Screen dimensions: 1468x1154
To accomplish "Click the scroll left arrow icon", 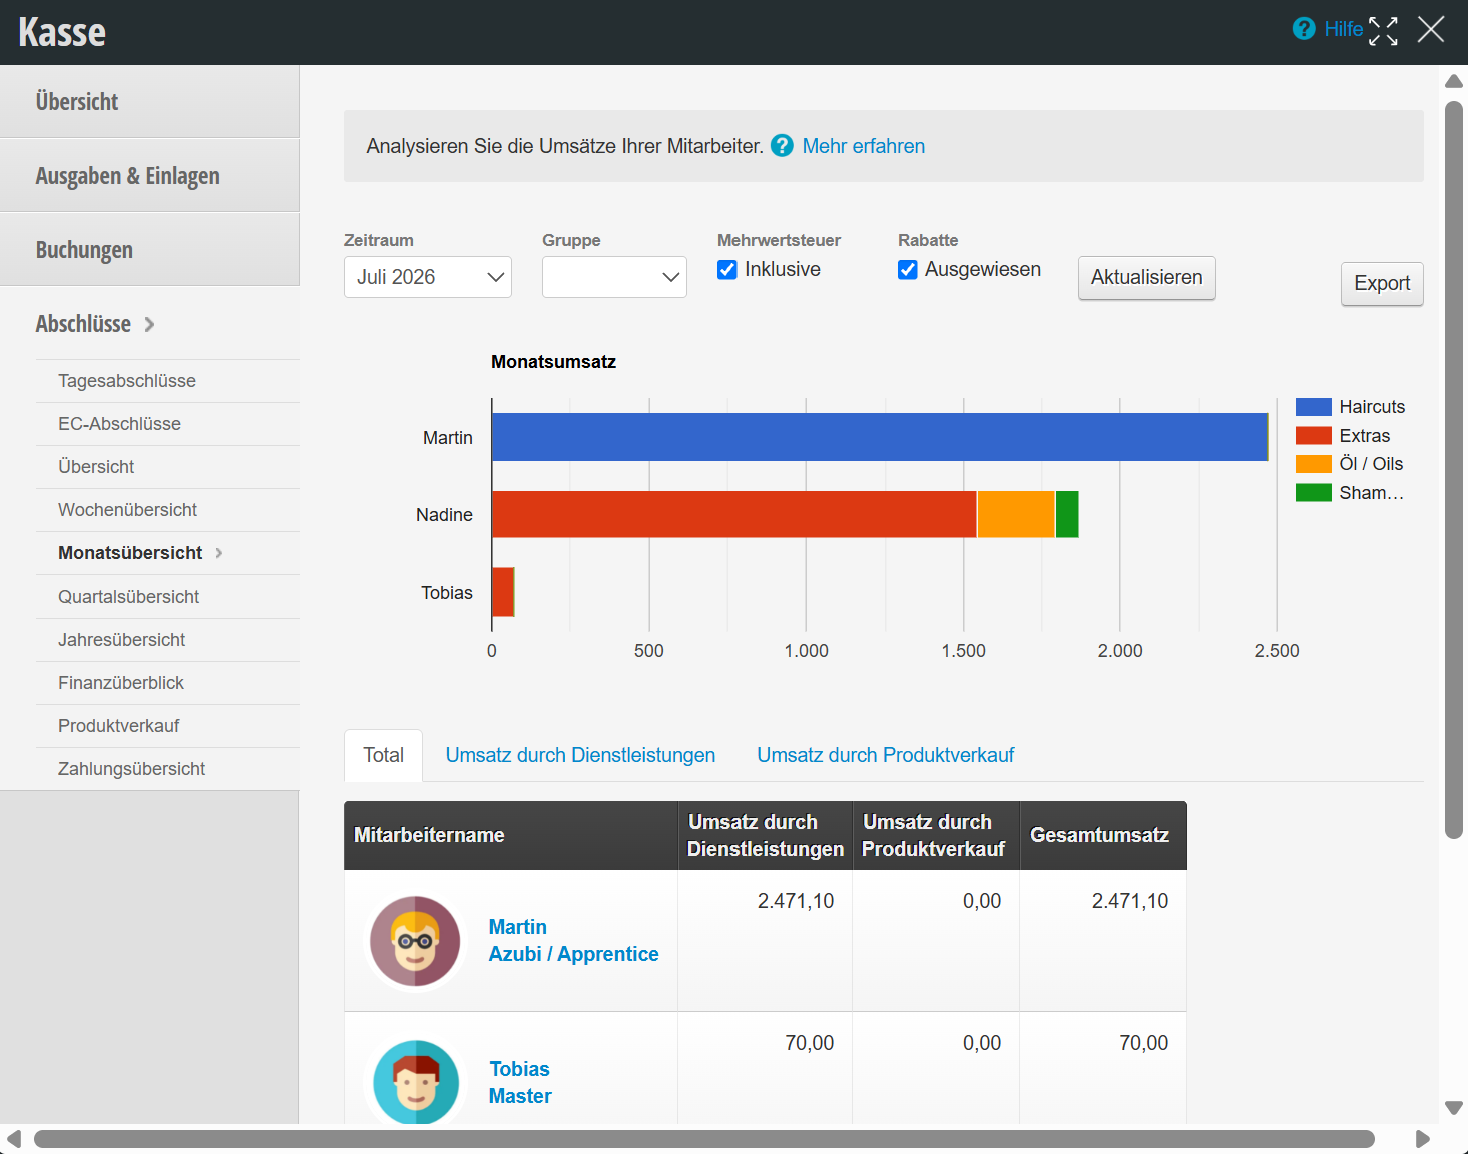I will point(14,1139).
